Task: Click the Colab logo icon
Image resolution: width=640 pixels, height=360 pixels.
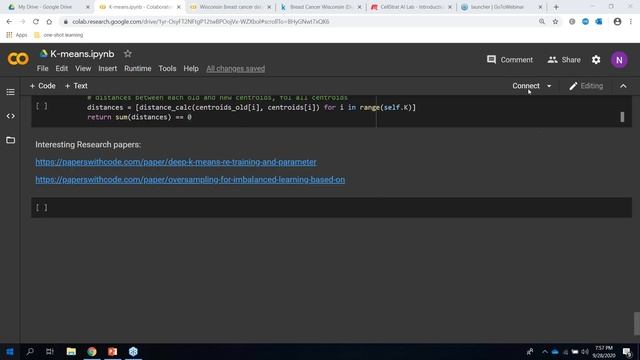Action: (18, 59)
